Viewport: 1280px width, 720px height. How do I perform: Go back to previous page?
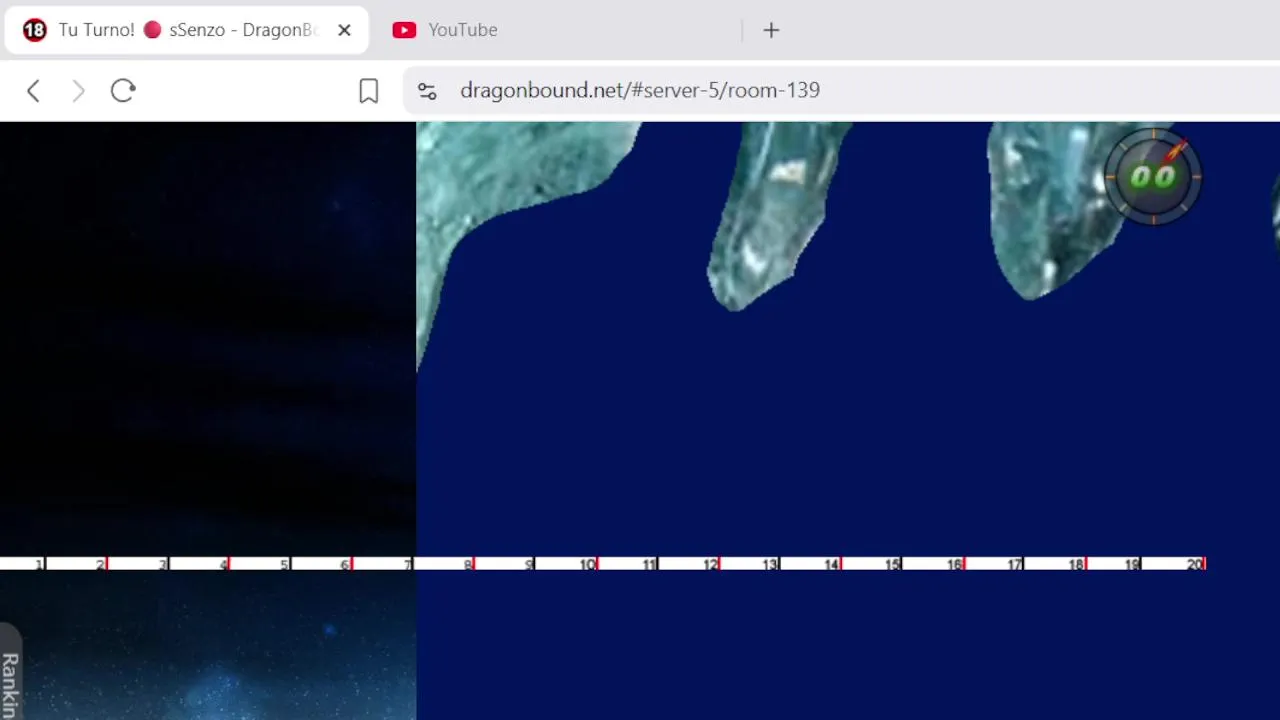coord(33,91)
